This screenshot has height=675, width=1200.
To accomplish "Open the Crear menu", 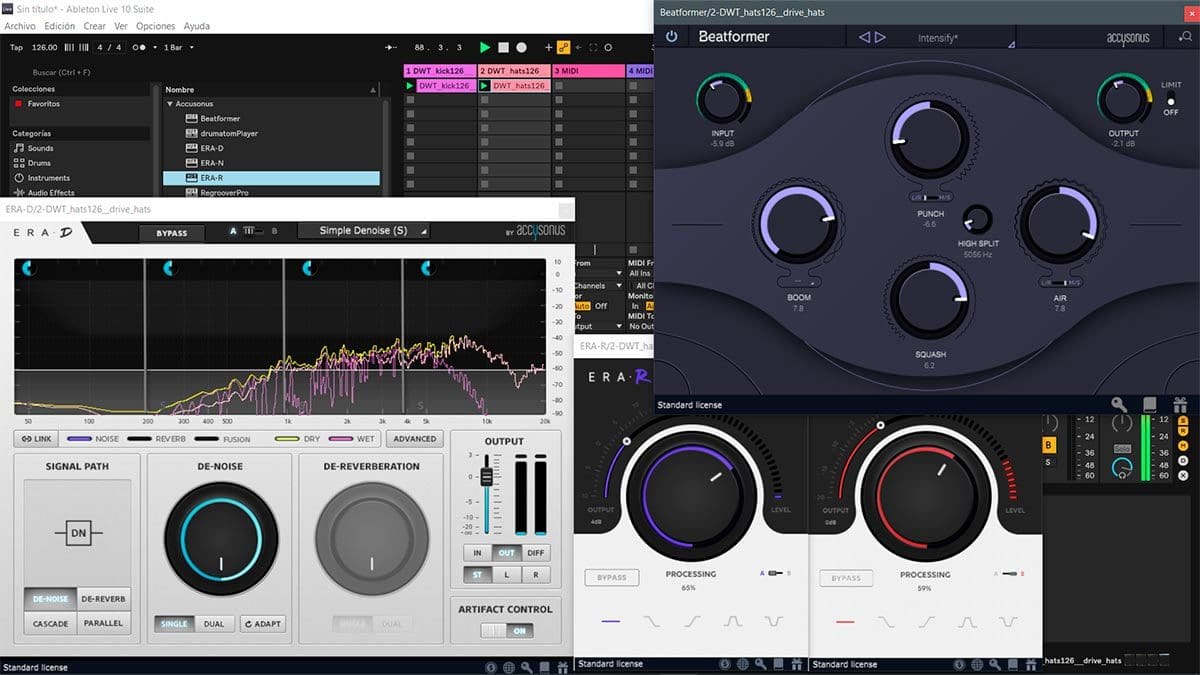I will [95, 26].
